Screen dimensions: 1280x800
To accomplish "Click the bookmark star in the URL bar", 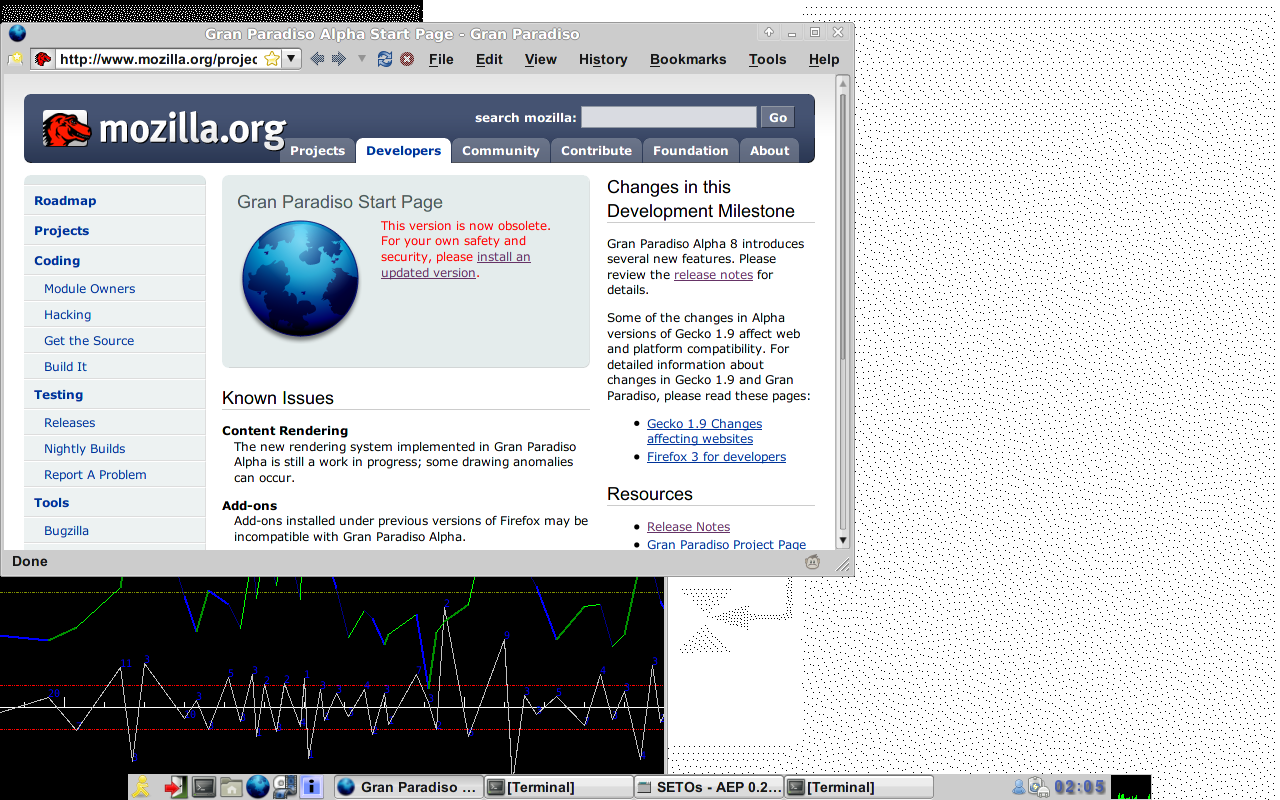I will click(x=272, y=59).
